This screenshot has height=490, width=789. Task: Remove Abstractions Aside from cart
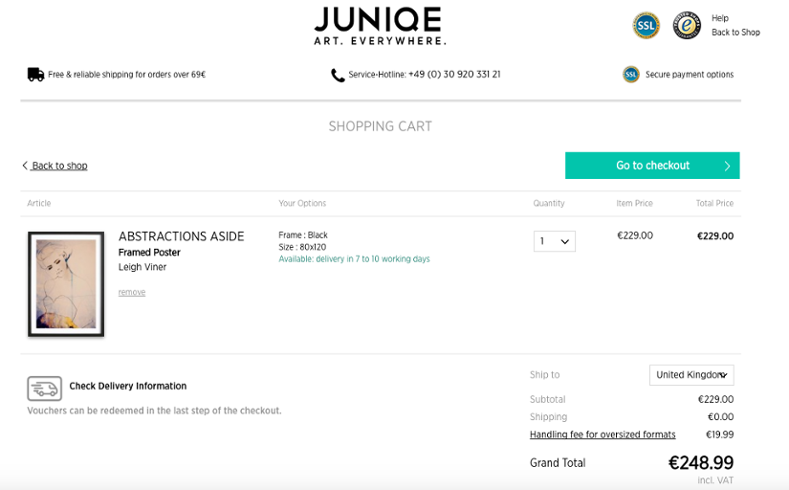click(x=132, y=292)
